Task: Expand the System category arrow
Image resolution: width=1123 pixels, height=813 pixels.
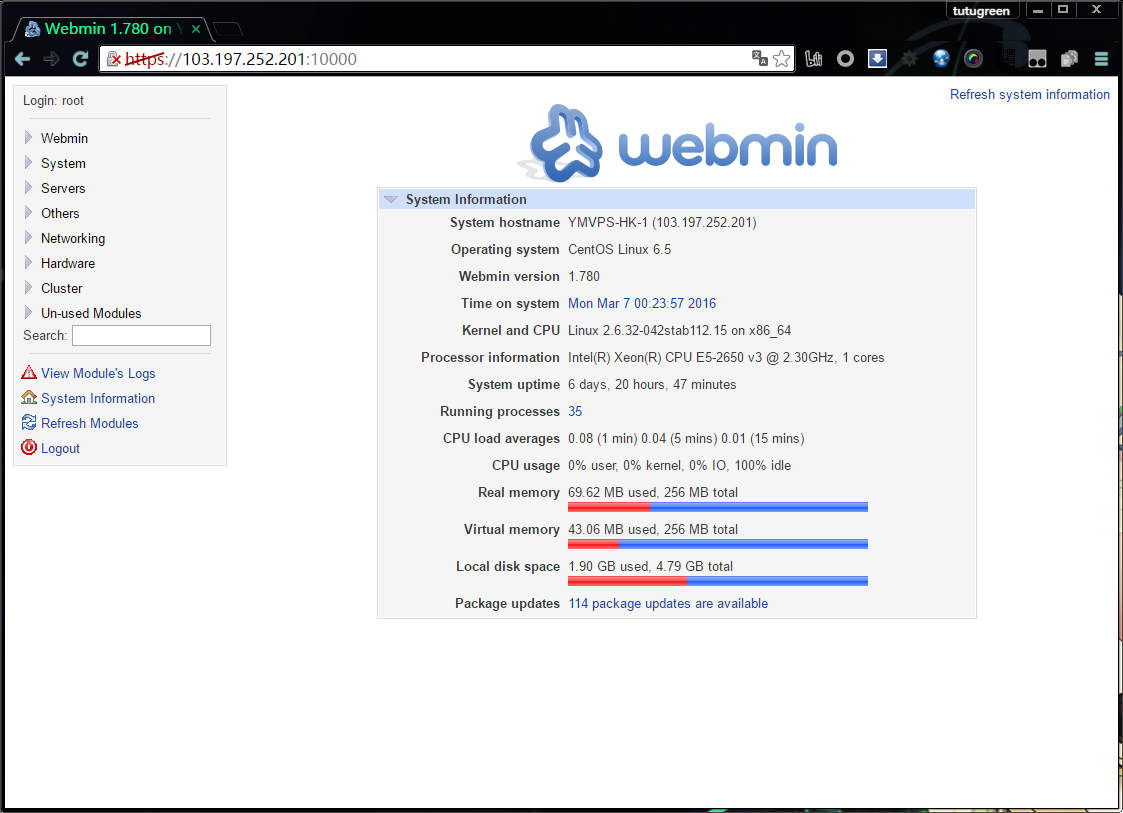Action: (29, 163)
